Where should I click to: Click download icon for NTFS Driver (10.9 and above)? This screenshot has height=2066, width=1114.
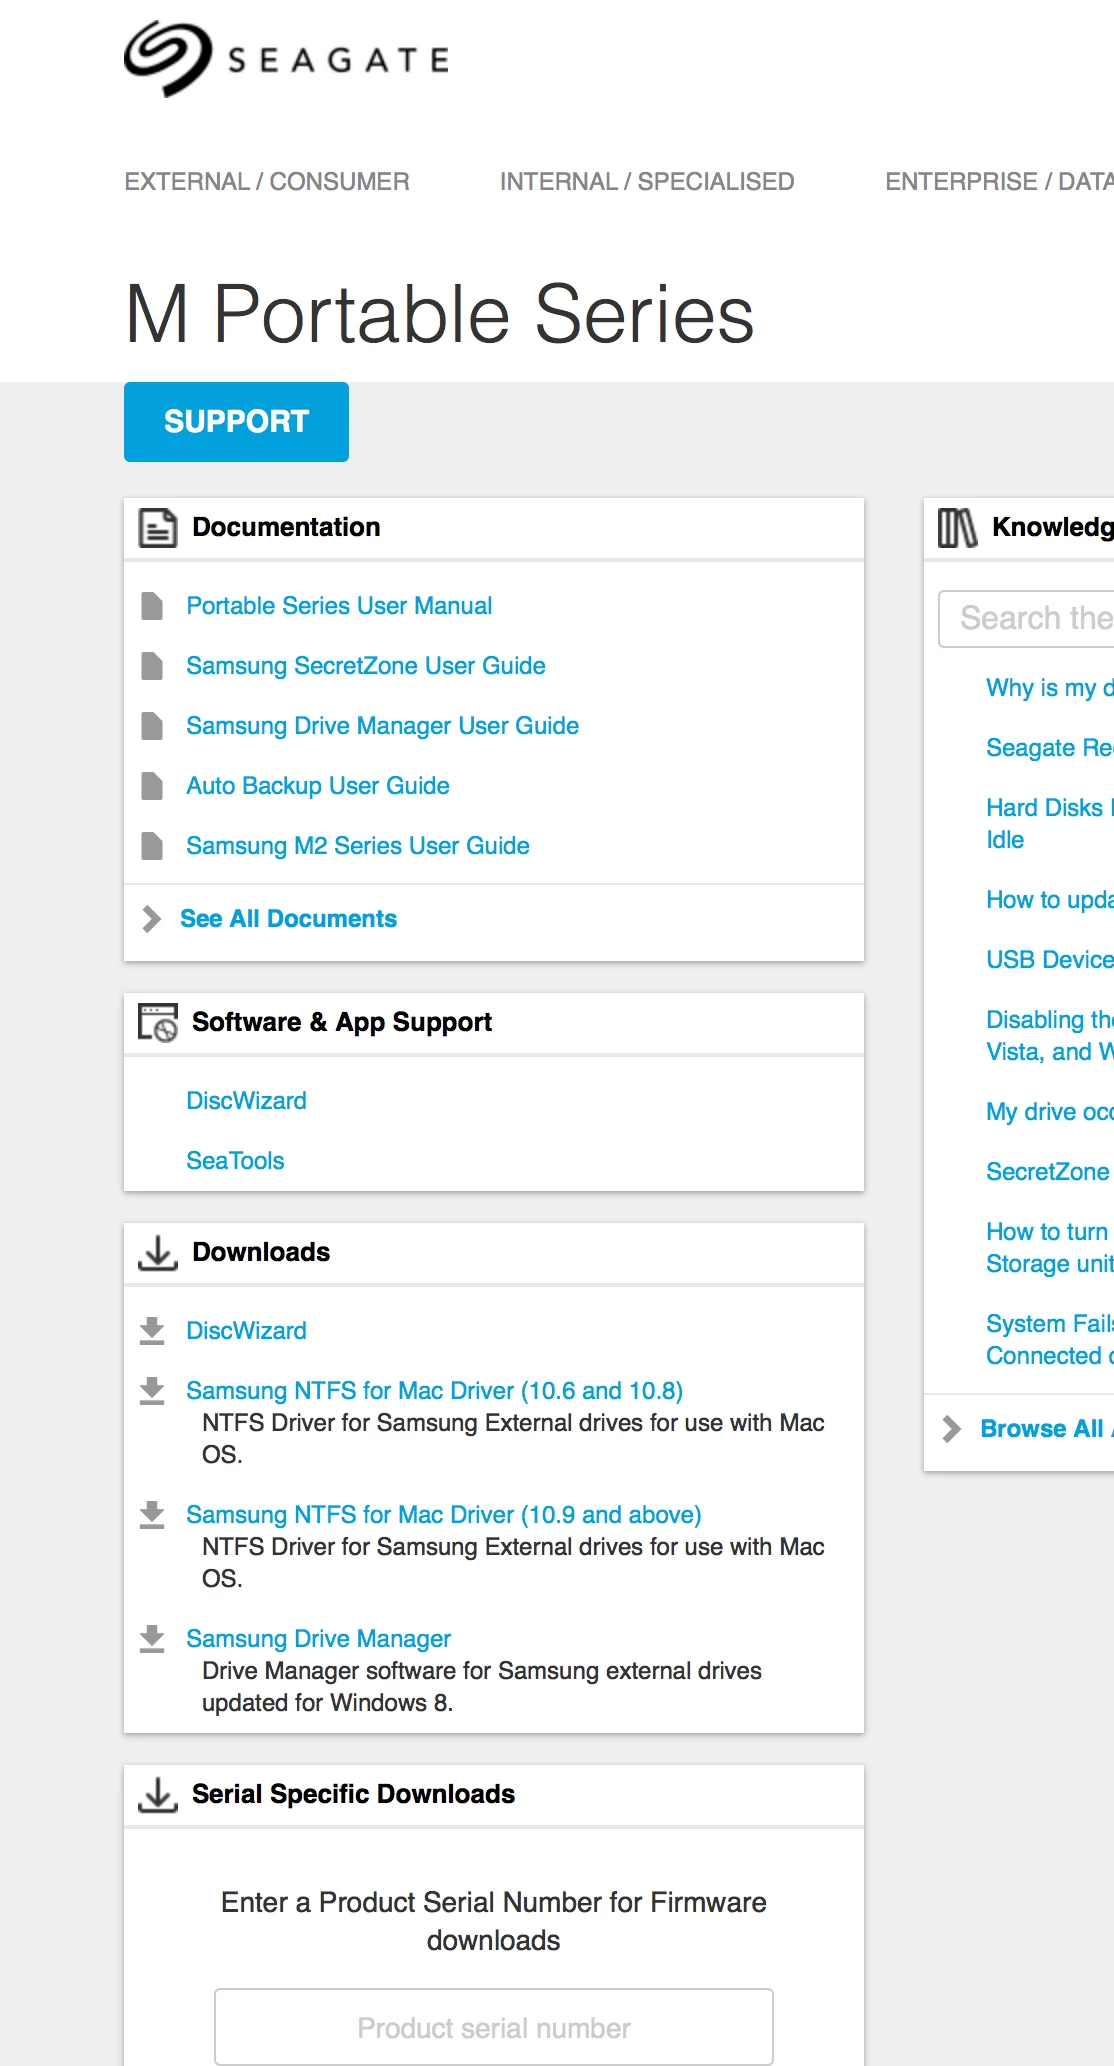(x=152, y=1515)
